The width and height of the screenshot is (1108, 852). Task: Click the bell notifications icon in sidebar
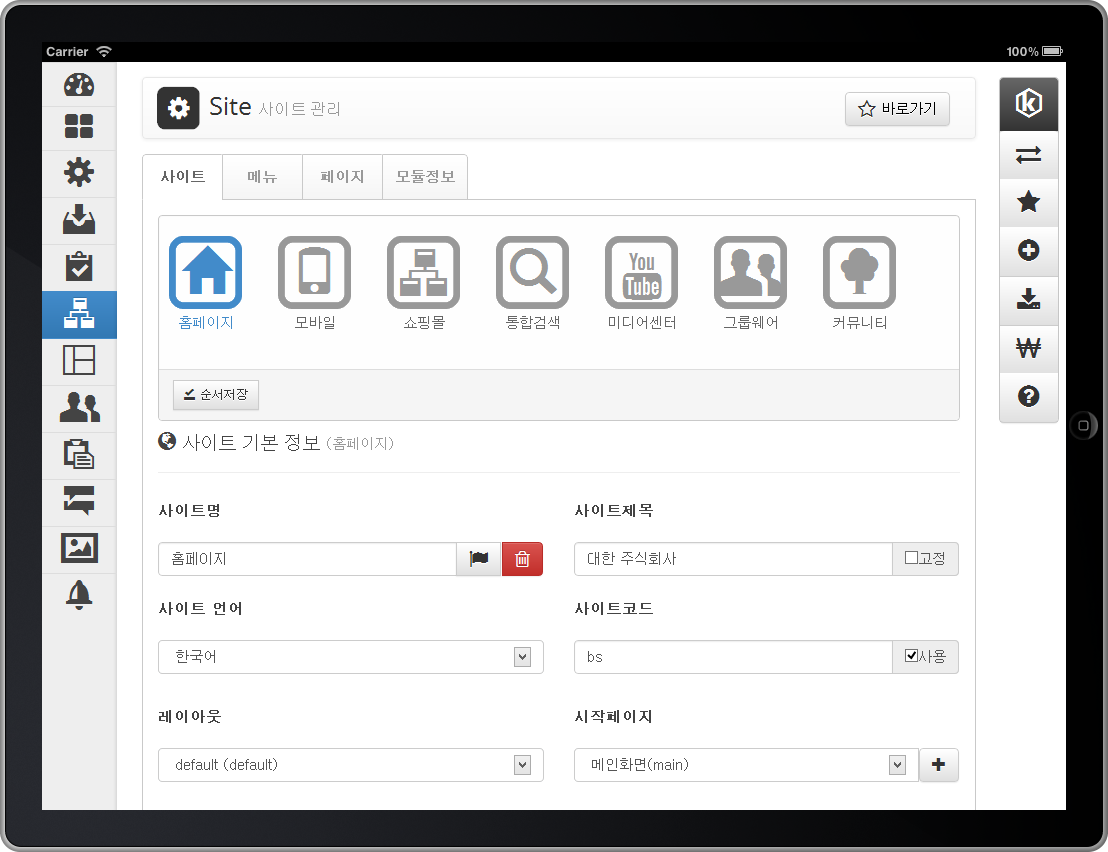79,594
